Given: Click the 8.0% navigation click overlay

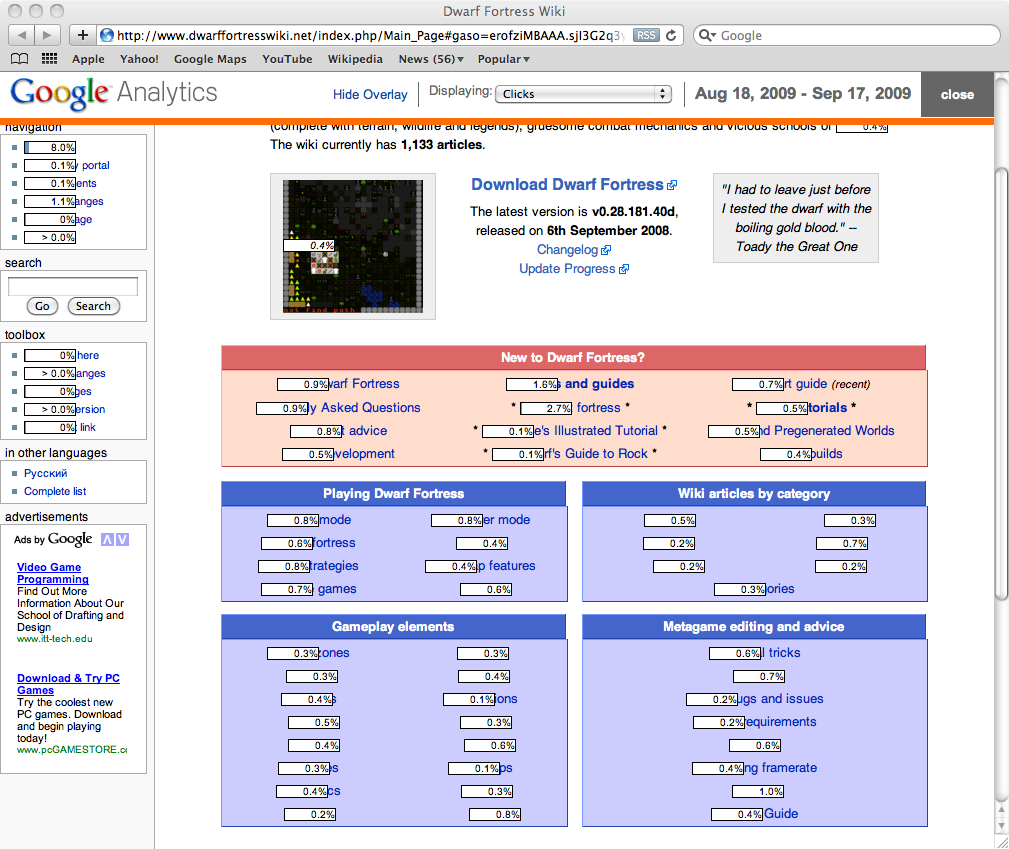Looking at the screenshot, I should click(x=50, y=147).
